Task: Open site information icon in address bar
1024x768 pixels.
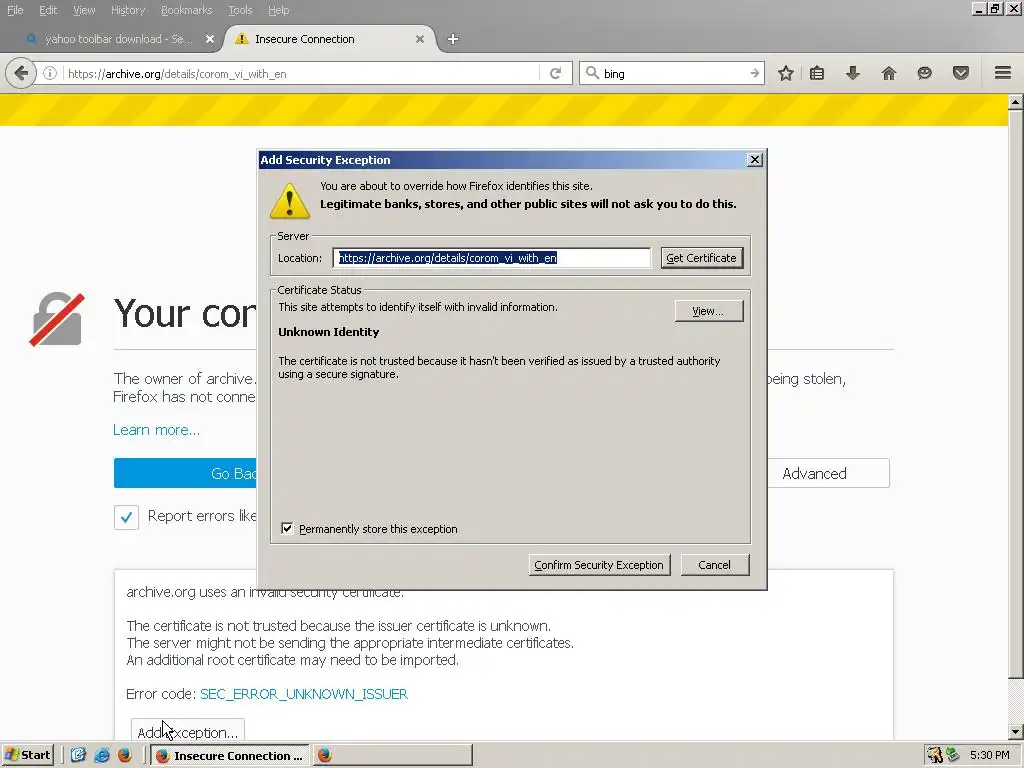Action: pyautogui.click(x=50, y=74)
